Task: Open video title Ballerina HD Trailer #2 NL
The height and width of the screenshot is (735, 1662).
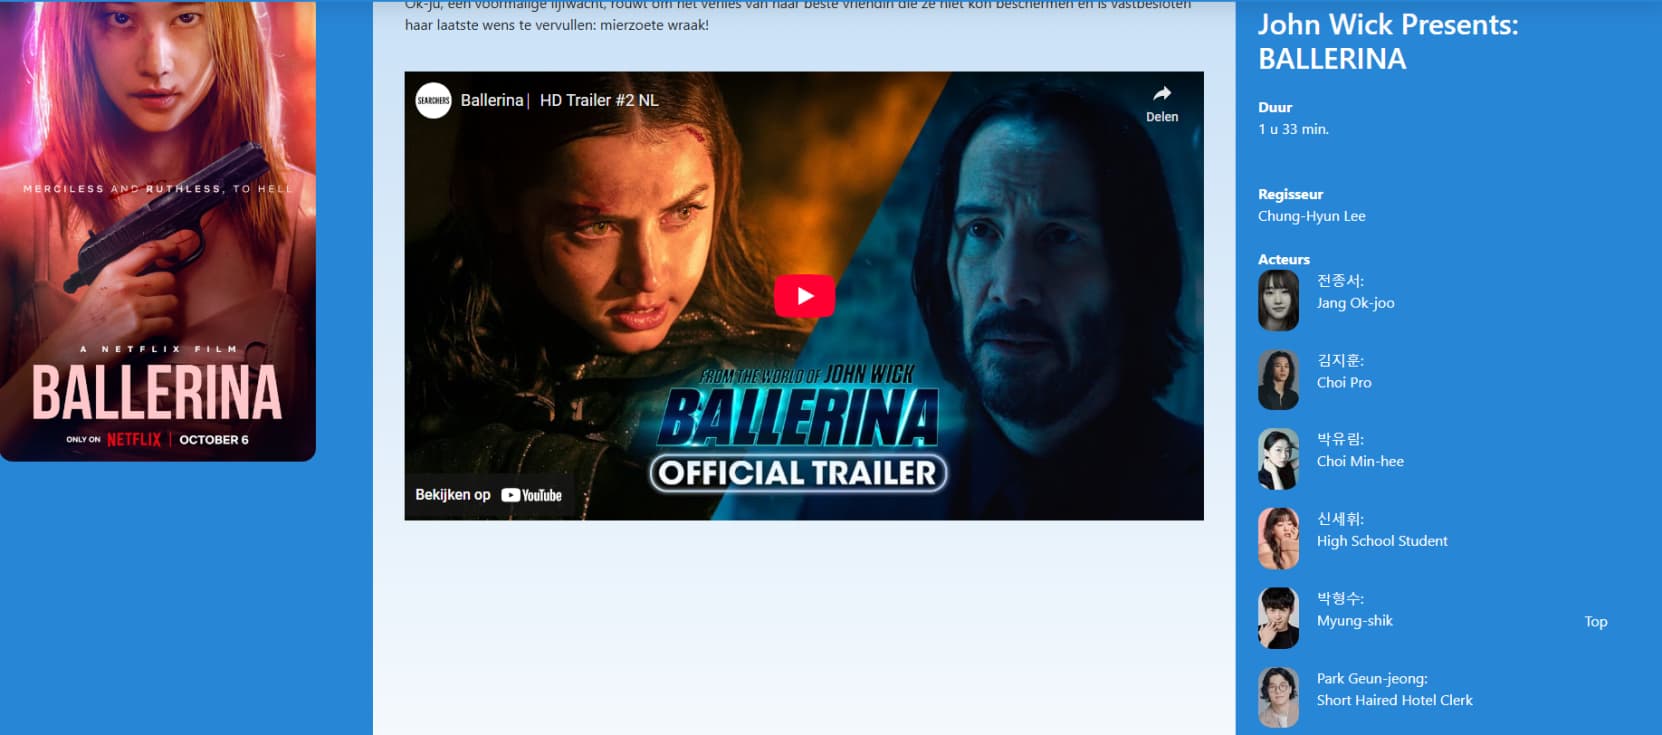Action: click(x=560, y=100)
